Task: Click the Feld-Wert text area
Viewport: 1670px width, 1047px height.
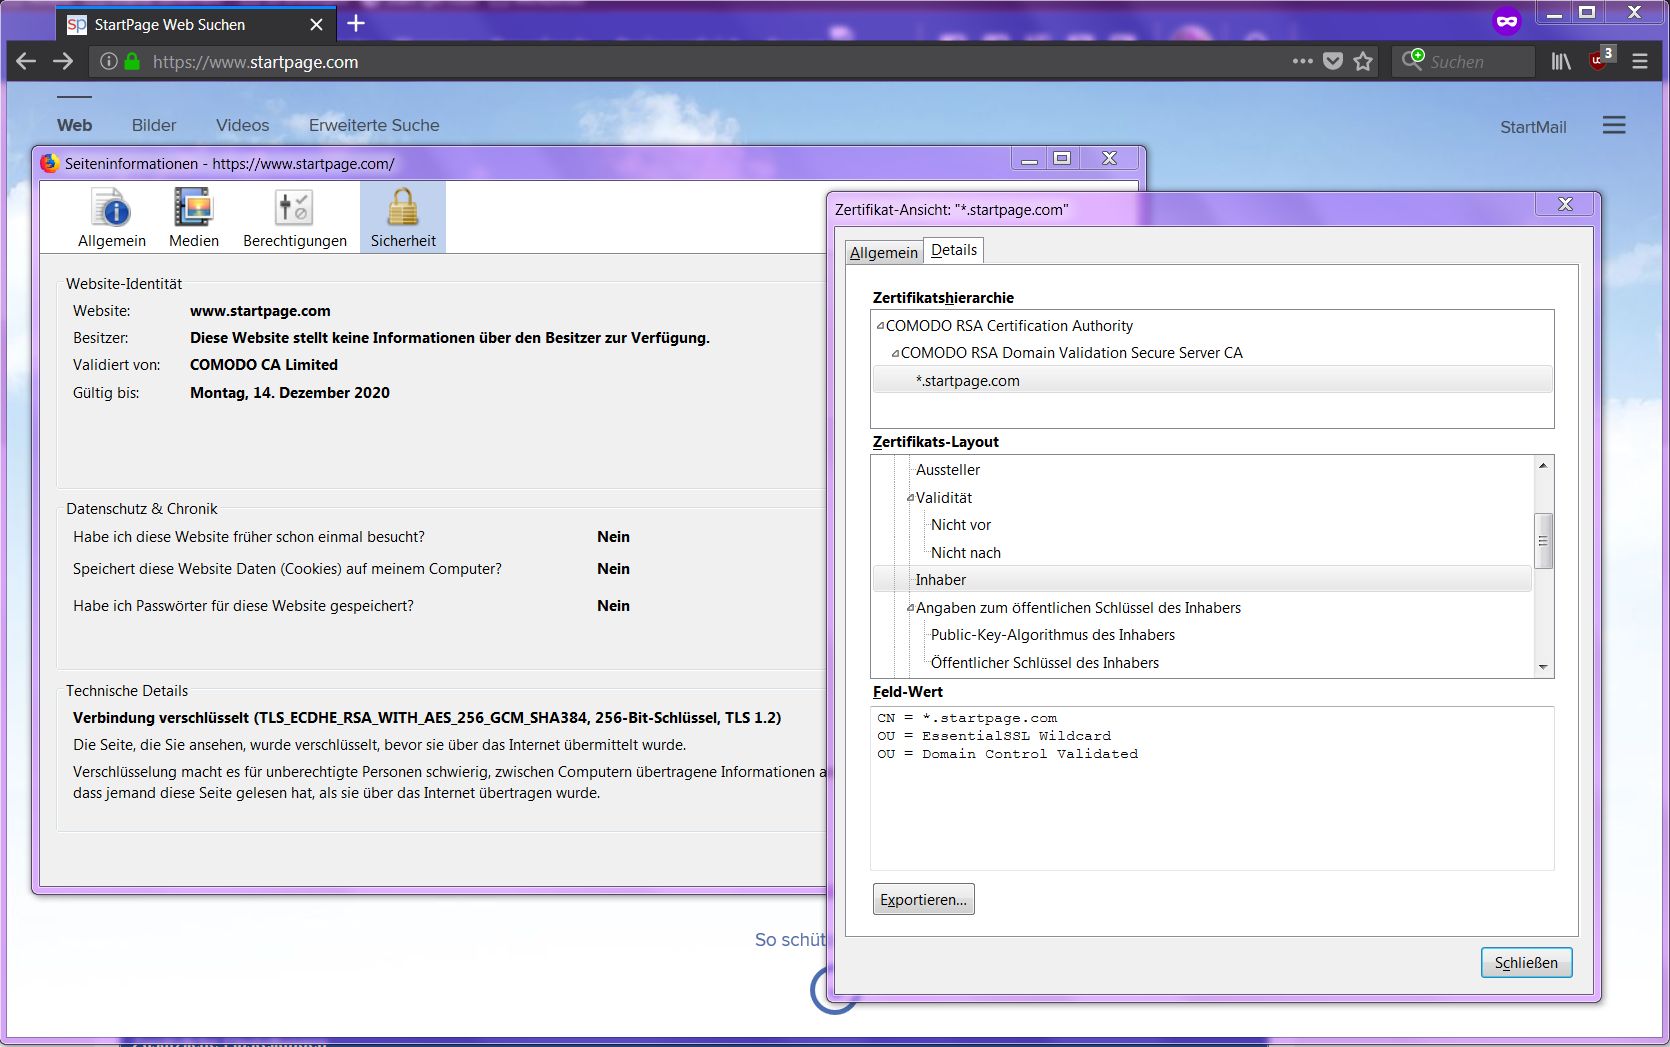Action: [1212, 788]
